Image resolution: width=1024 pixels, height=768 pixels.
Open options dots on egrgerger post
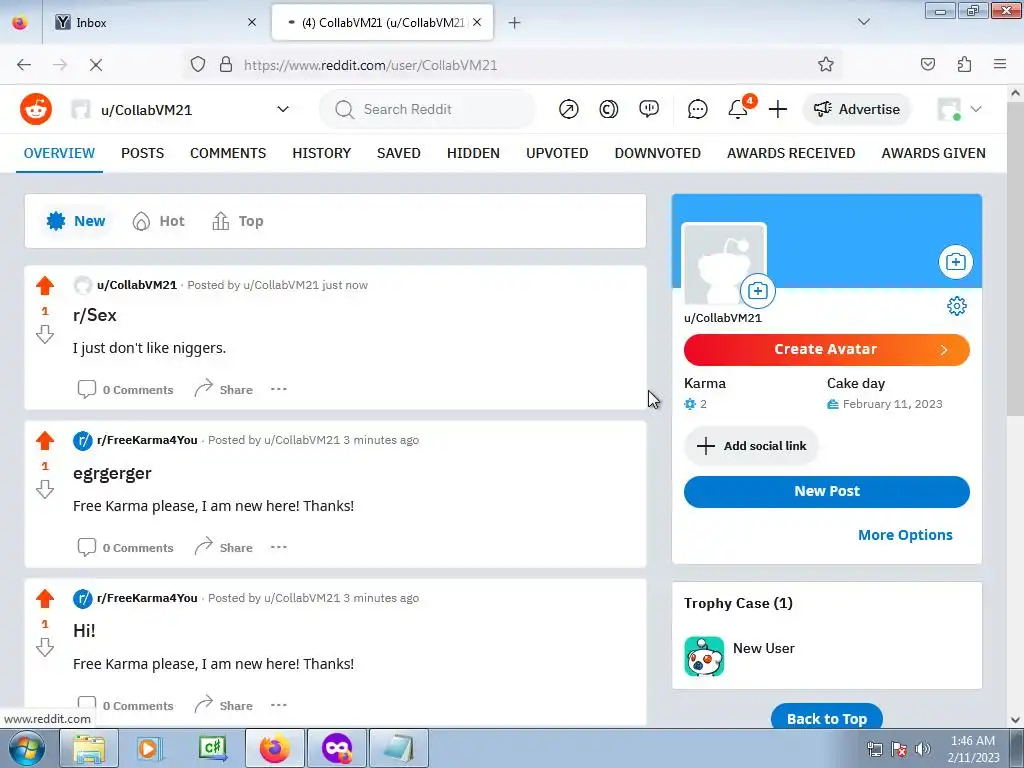pyautogui.click(x=279, y=547)
